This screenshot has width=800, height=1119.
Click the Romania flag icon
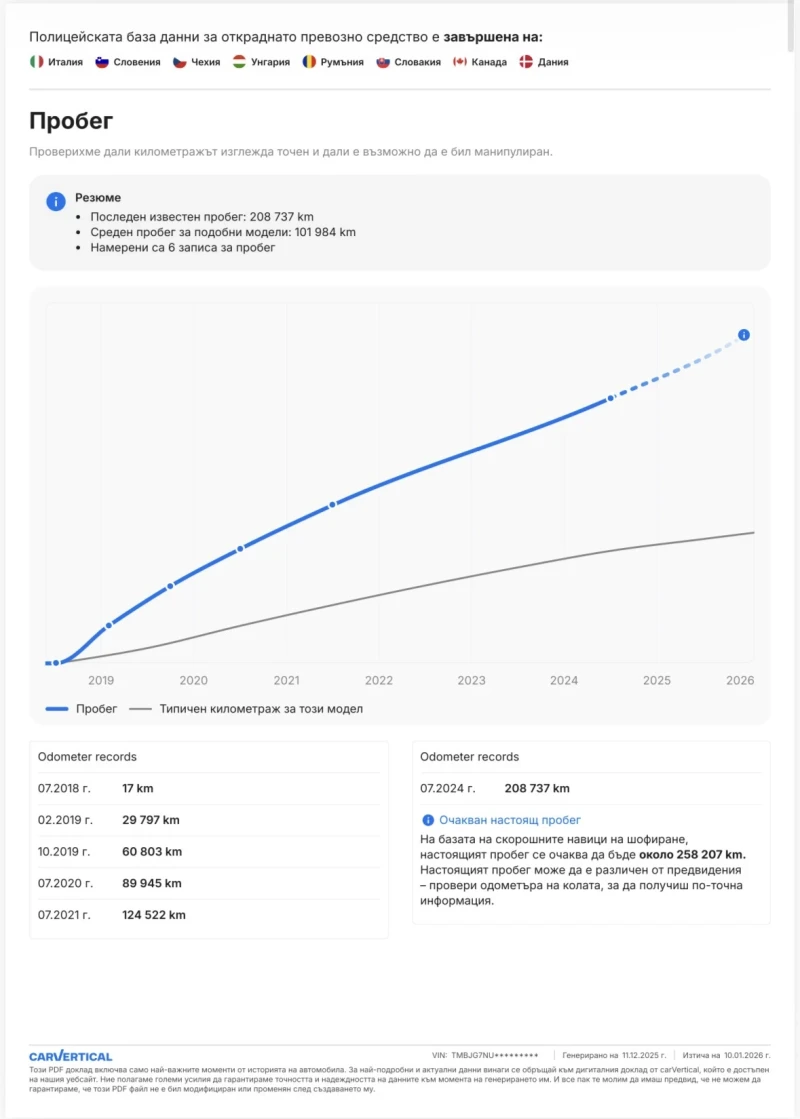click(x=309, y=62)
